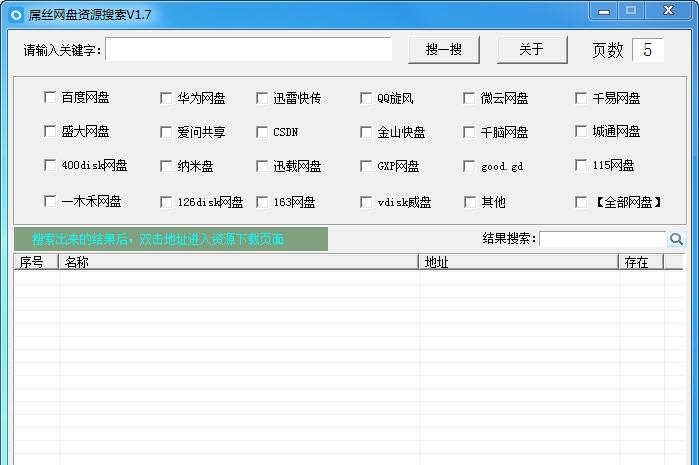
Task: Click the green double-click hint banner
Action: [171, 239]
